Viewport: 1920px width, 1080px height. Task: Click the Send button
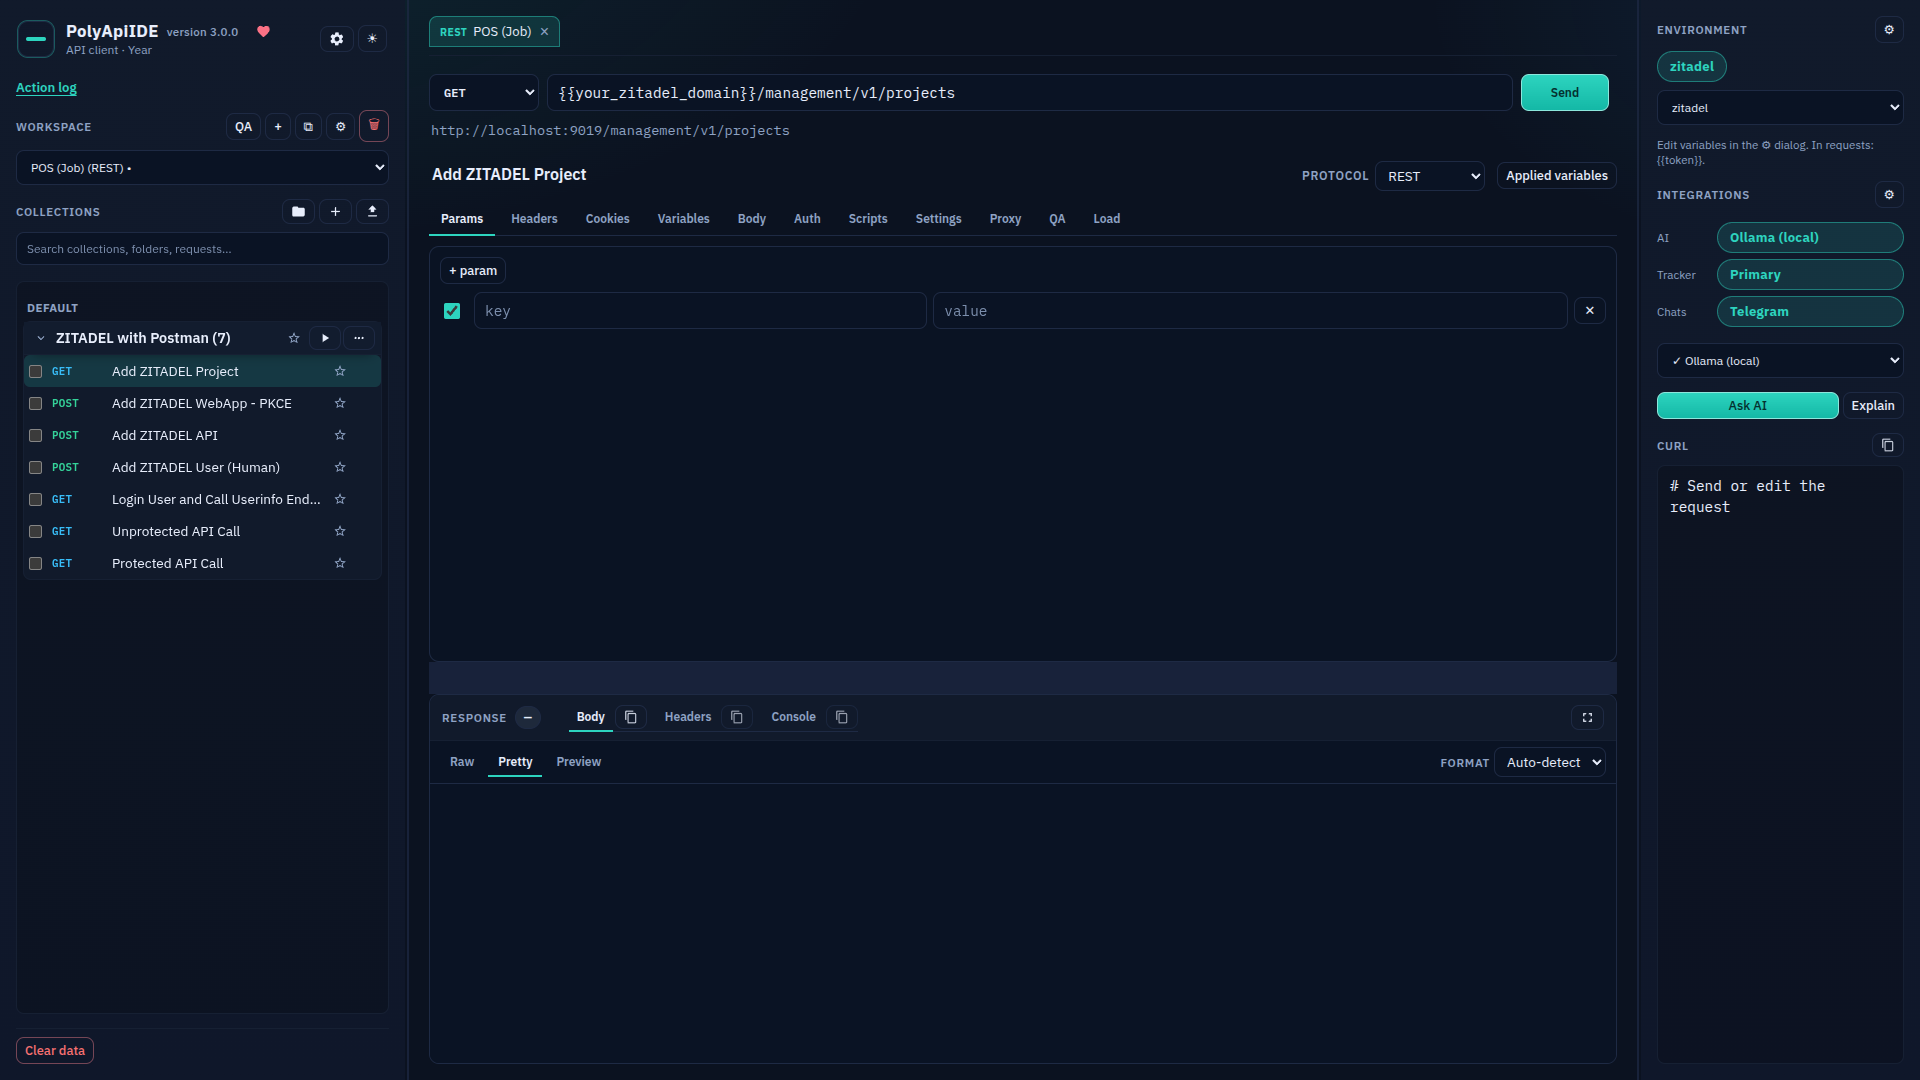pos(1565,93)
